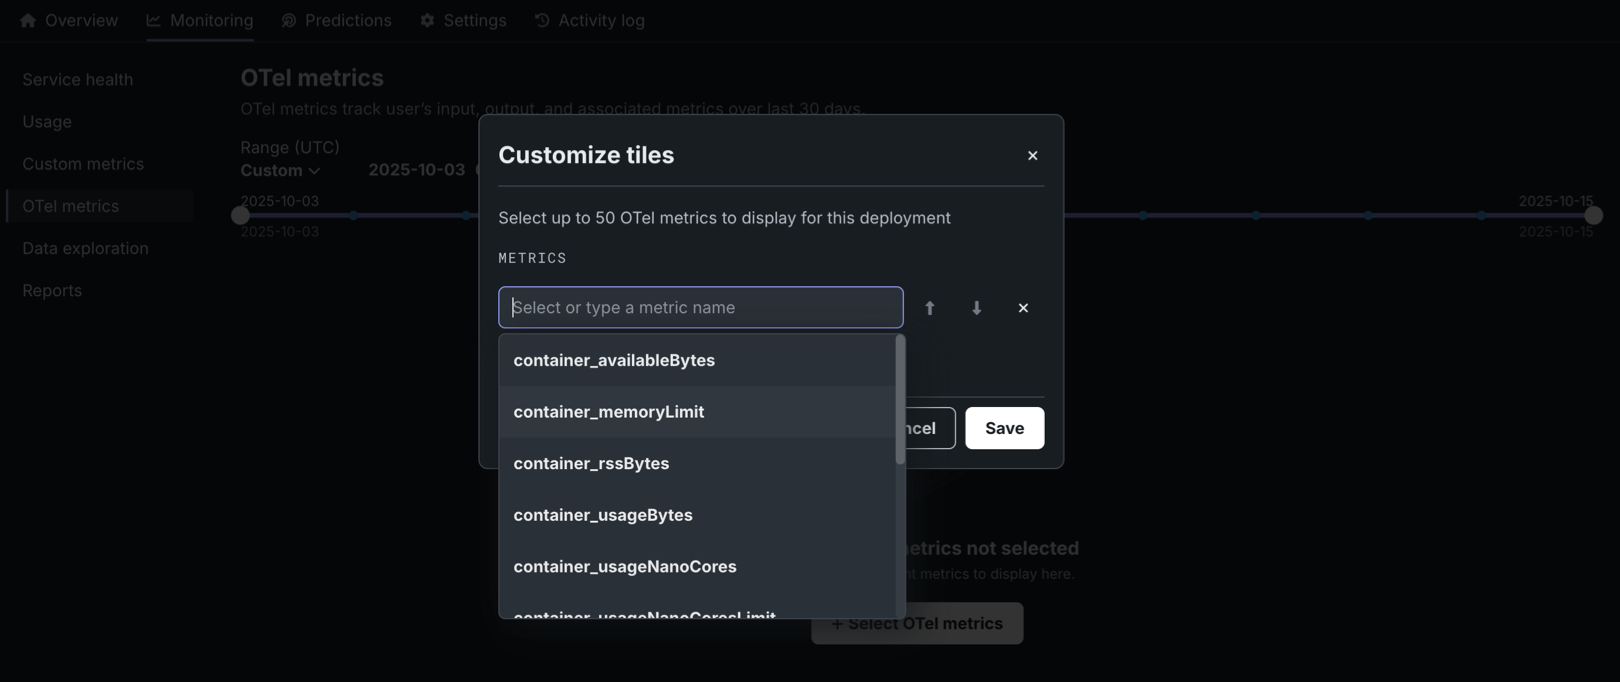Choose container_memoryLimit metric option
1620x682 pixels.
click(x=608, y=412)
